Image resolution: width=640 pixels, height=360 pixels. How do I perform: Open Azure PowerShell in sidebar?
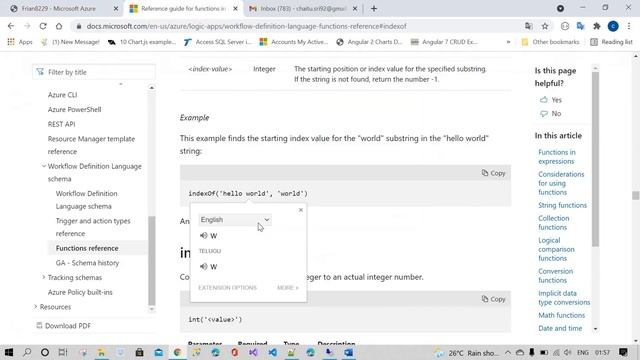(74, 109)
